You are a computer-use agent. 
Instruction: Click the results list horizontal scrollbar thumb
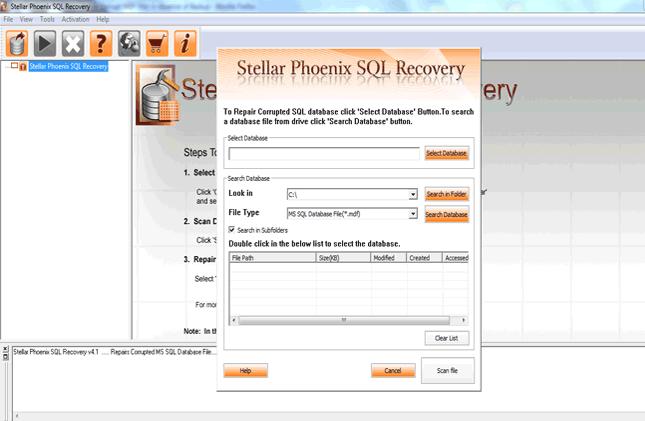pos(344,320)
